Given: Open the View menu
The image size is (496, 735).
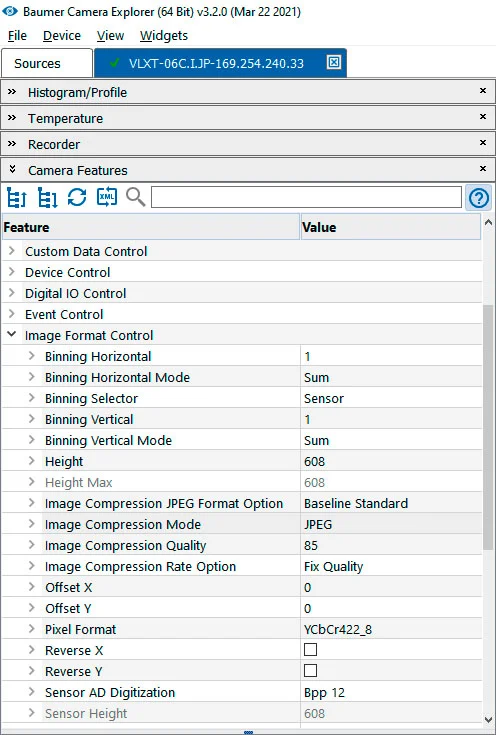Looking at the screenshot, I should pyautogui.click(x=110, y=36).
